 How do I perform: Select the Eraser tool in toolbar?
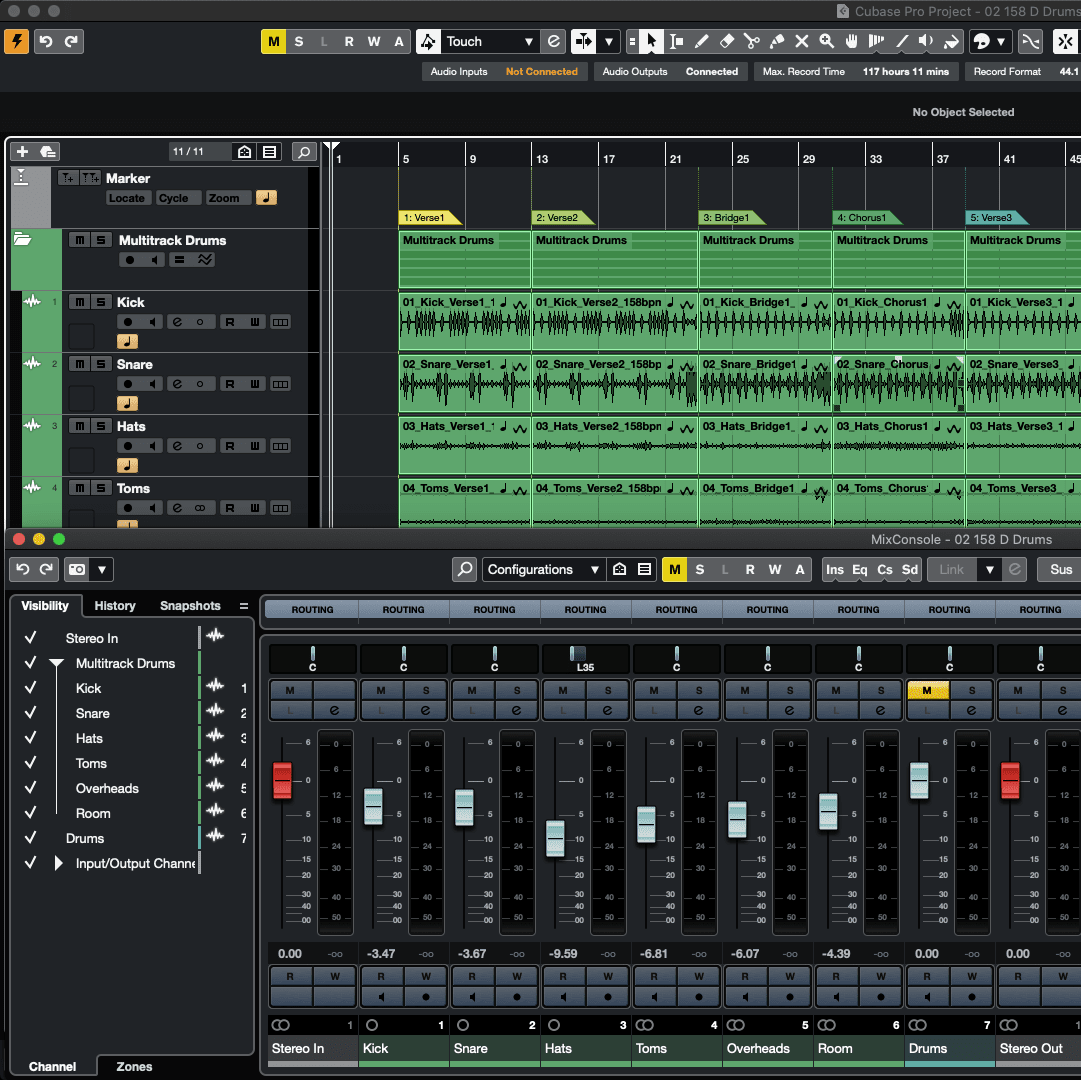tap(727, 41)
